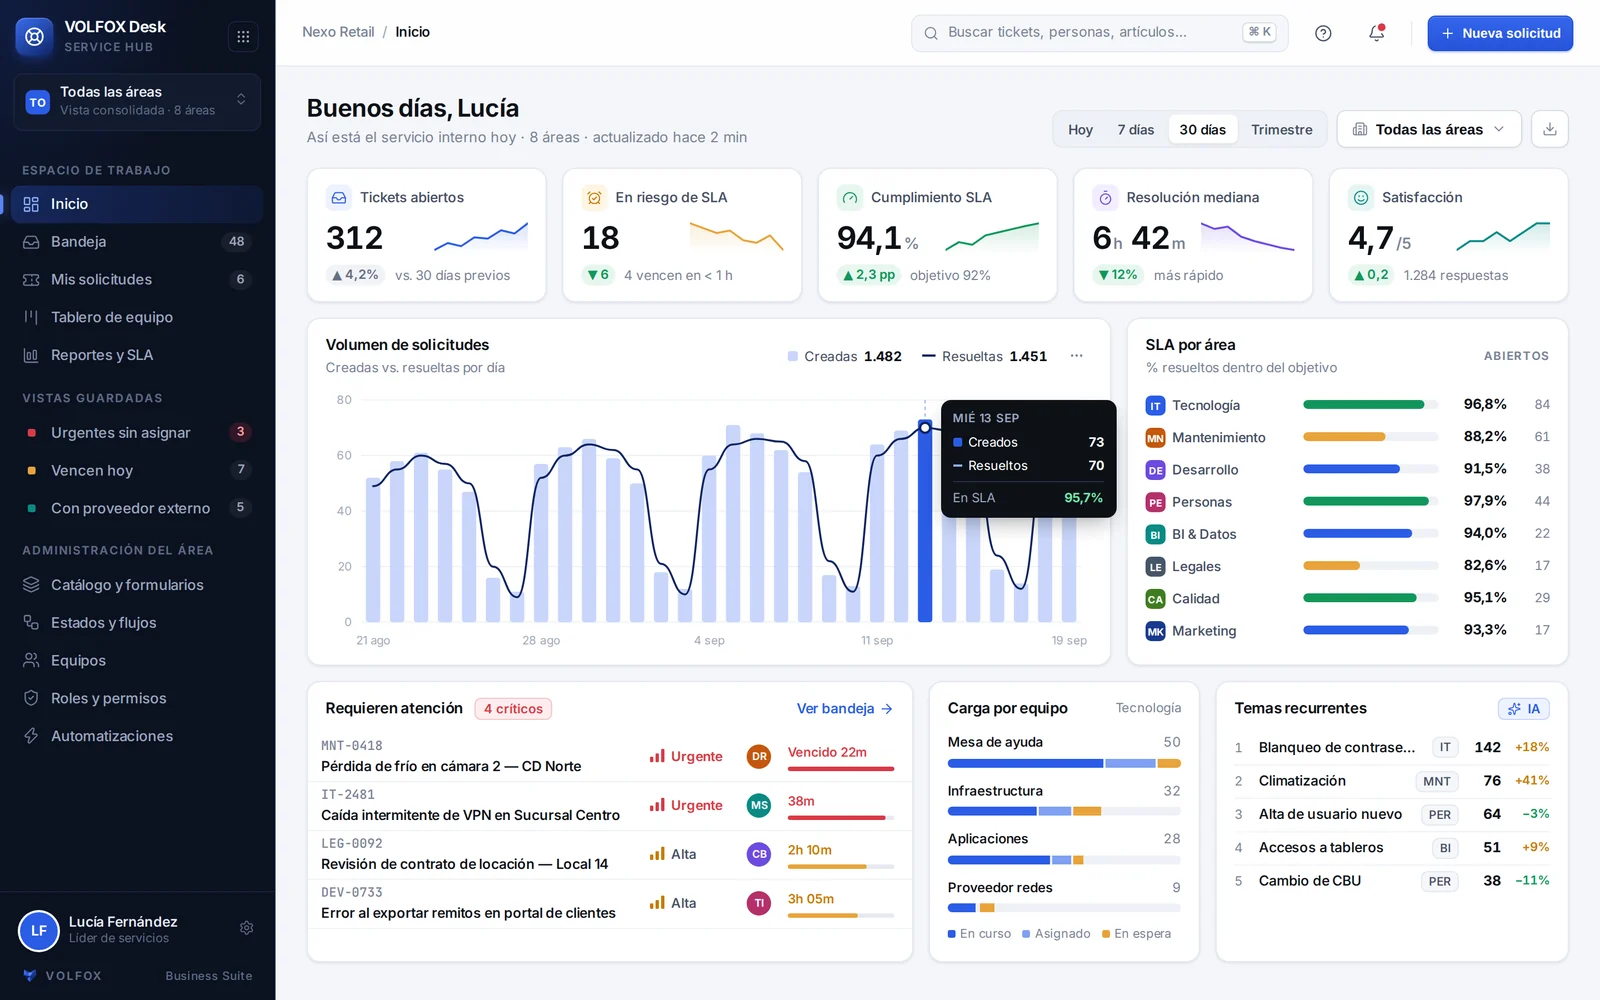The height and width of the screenshot is (1000, 1600).
Task: Open Urgentes sin asignar saved view
Action: [137, 433]
